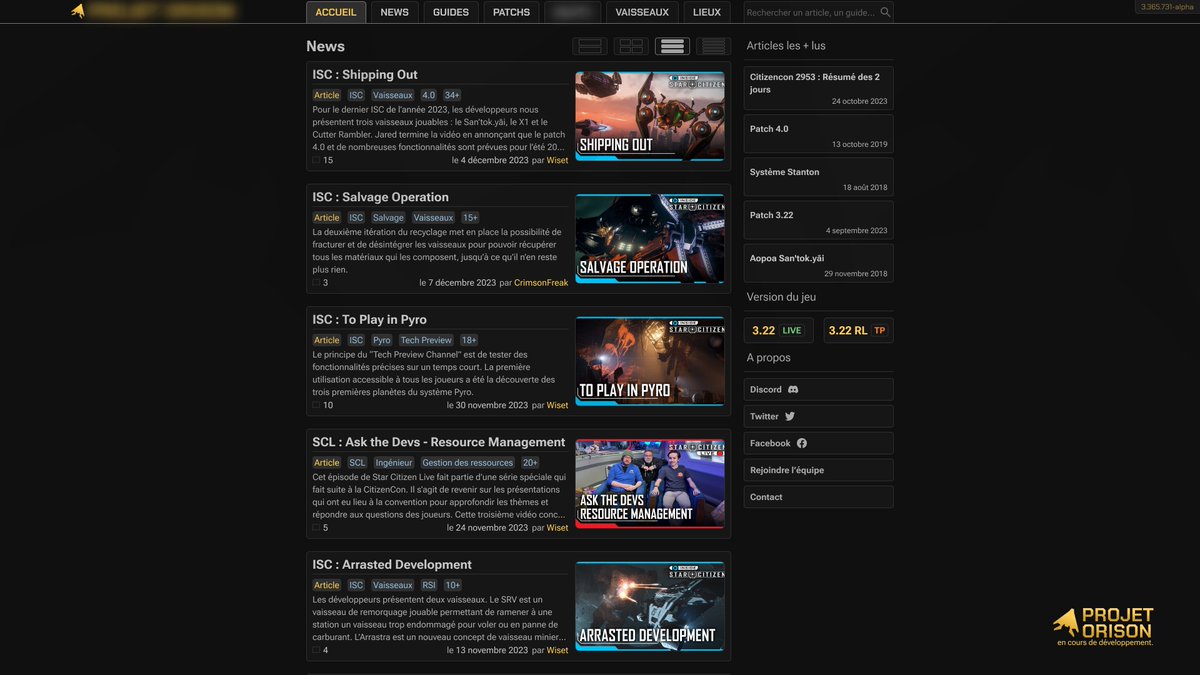Viewport: 1200px width, 675px height.
Task: Click the search magnifier icon
Action: (885, 13)
